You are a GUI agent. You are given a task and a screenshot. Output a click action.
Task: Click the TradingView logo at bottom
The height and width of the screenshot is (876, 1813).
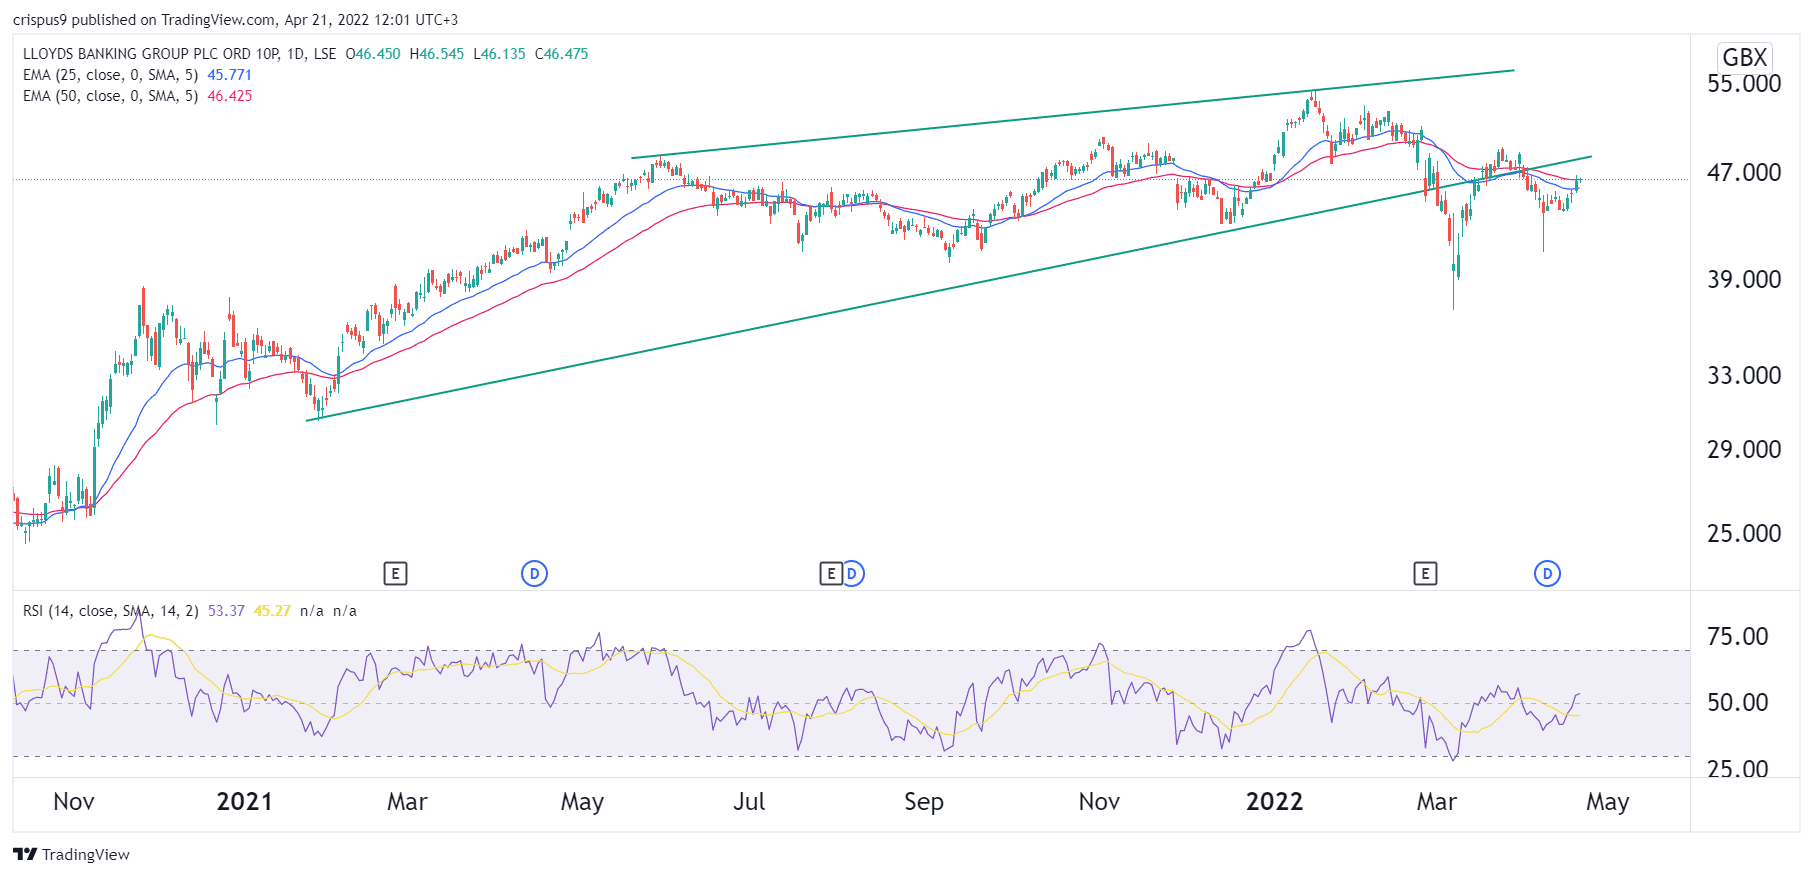pos(71,854)
